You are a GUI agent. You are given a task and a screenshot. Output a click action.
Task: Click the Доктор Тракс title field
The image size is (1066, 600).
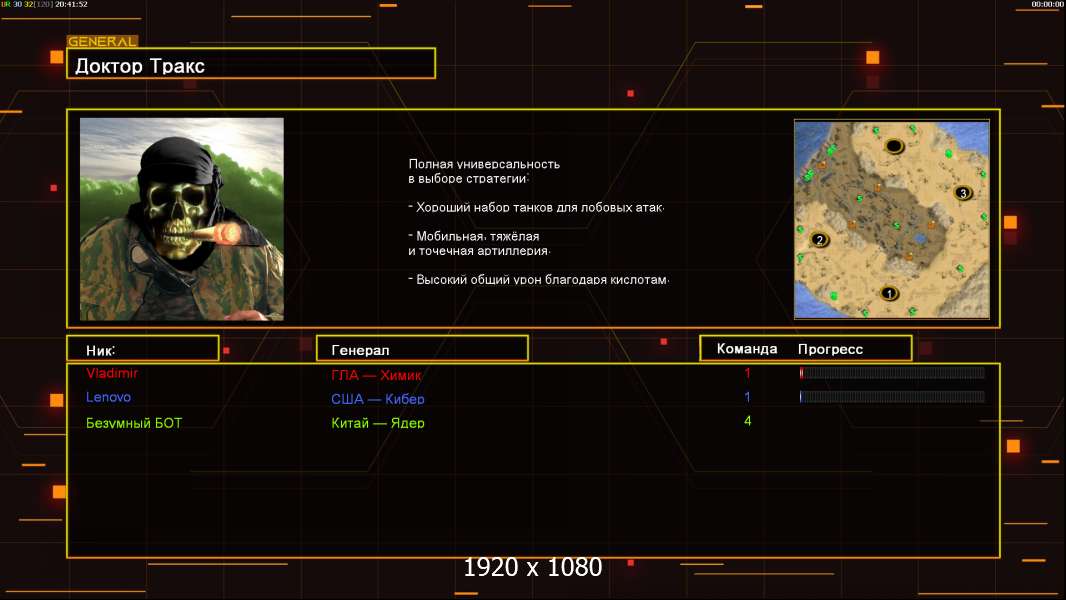251,64
